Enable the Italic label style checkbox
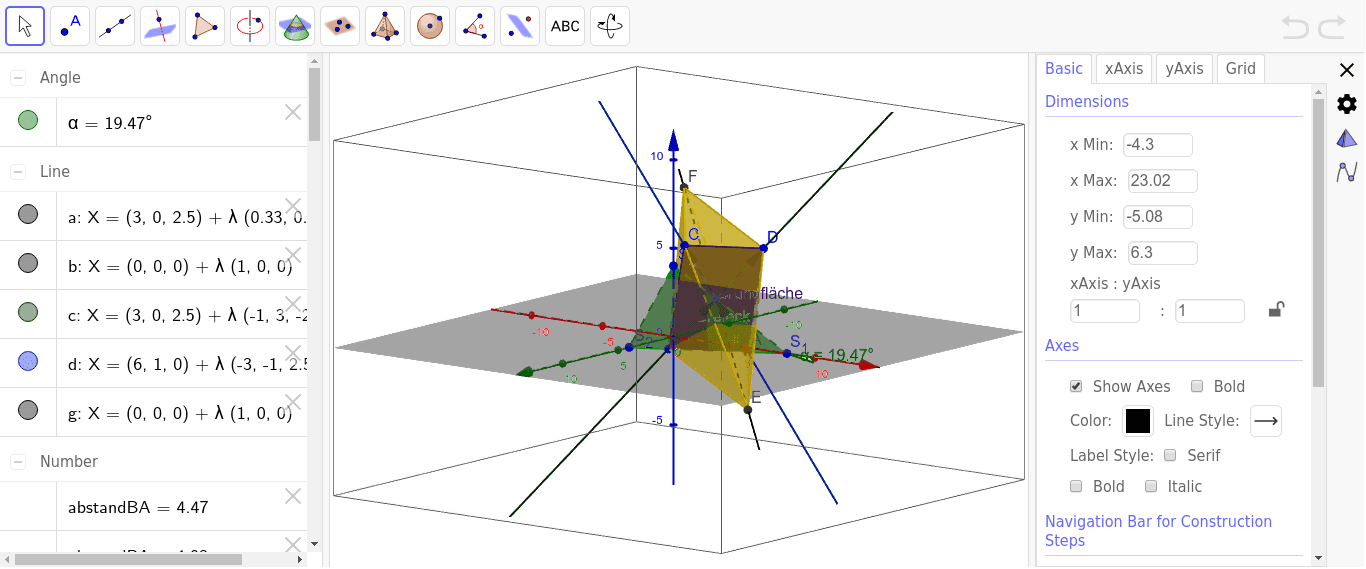 pyautogui.click(x=1151, y=486)
